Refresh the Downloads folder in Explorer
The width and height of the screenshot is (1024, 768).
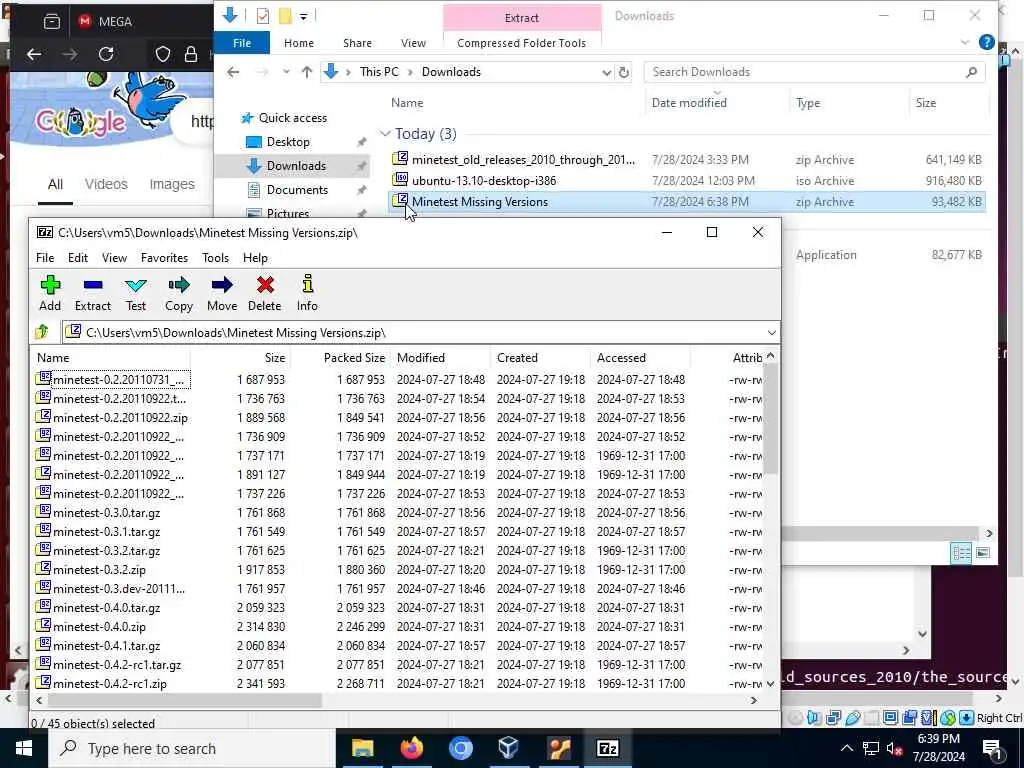coord(624,72)
